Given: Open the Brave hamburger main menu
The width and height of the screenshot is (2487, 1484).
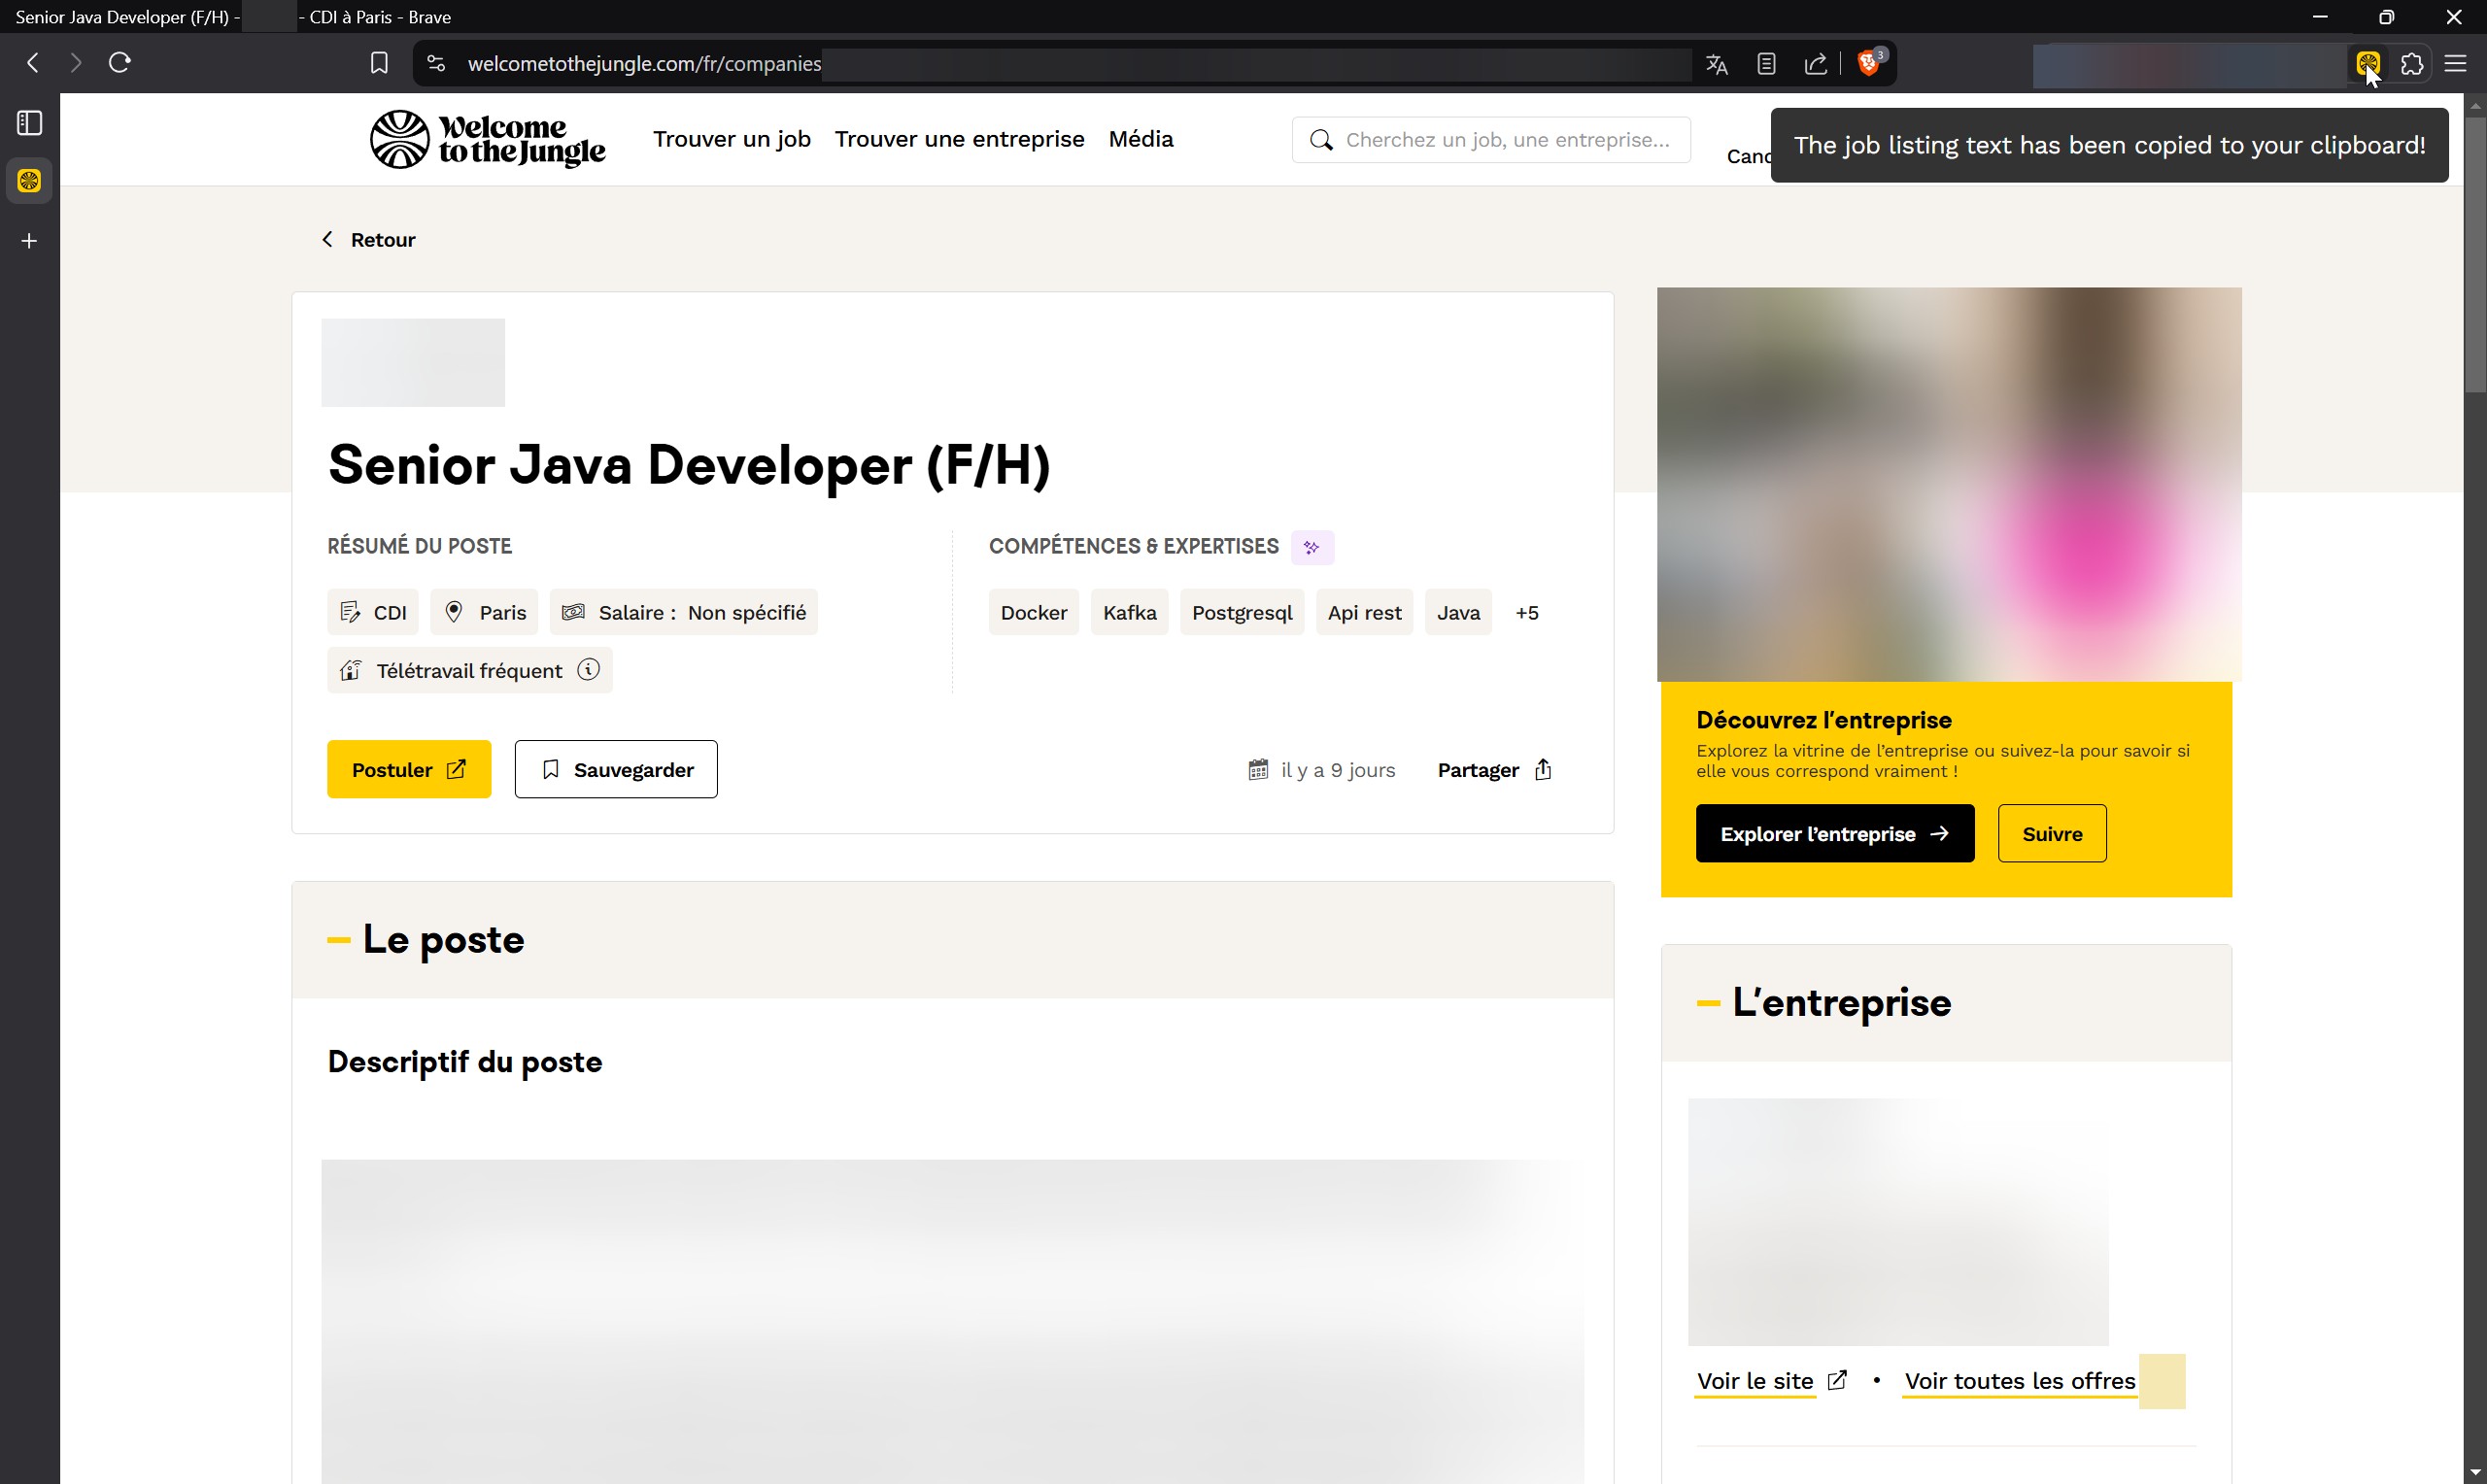Looking at the screenshot, I should [2456, 64].
